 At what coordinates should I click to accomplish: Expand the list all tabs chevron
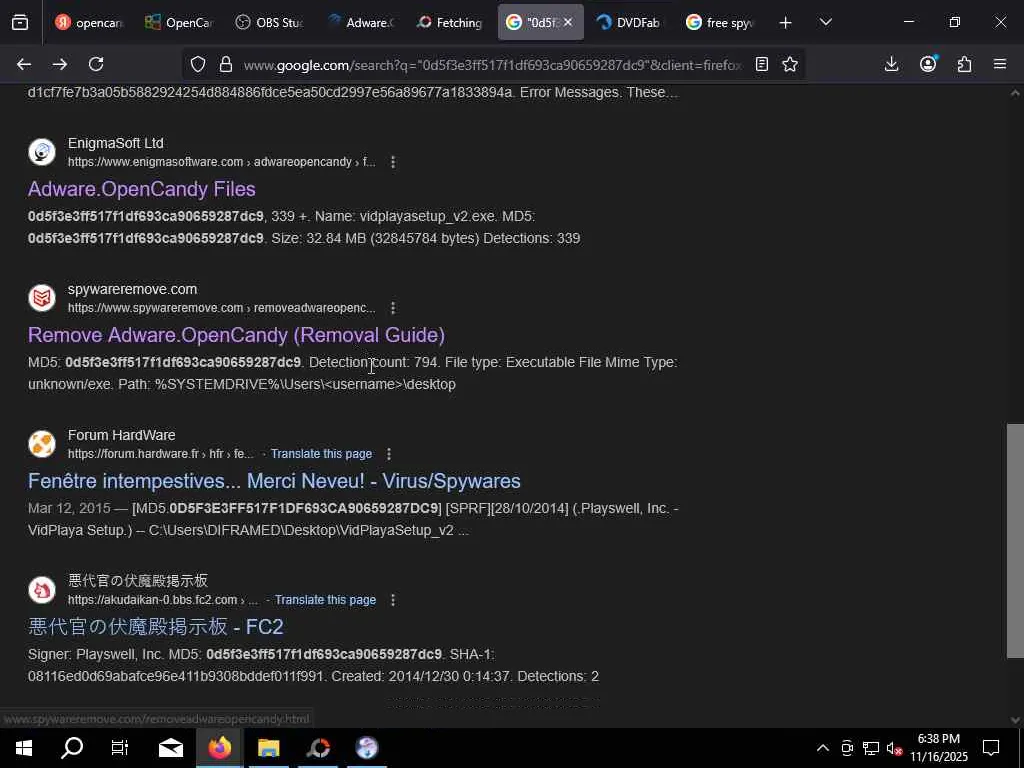(825, 23)
